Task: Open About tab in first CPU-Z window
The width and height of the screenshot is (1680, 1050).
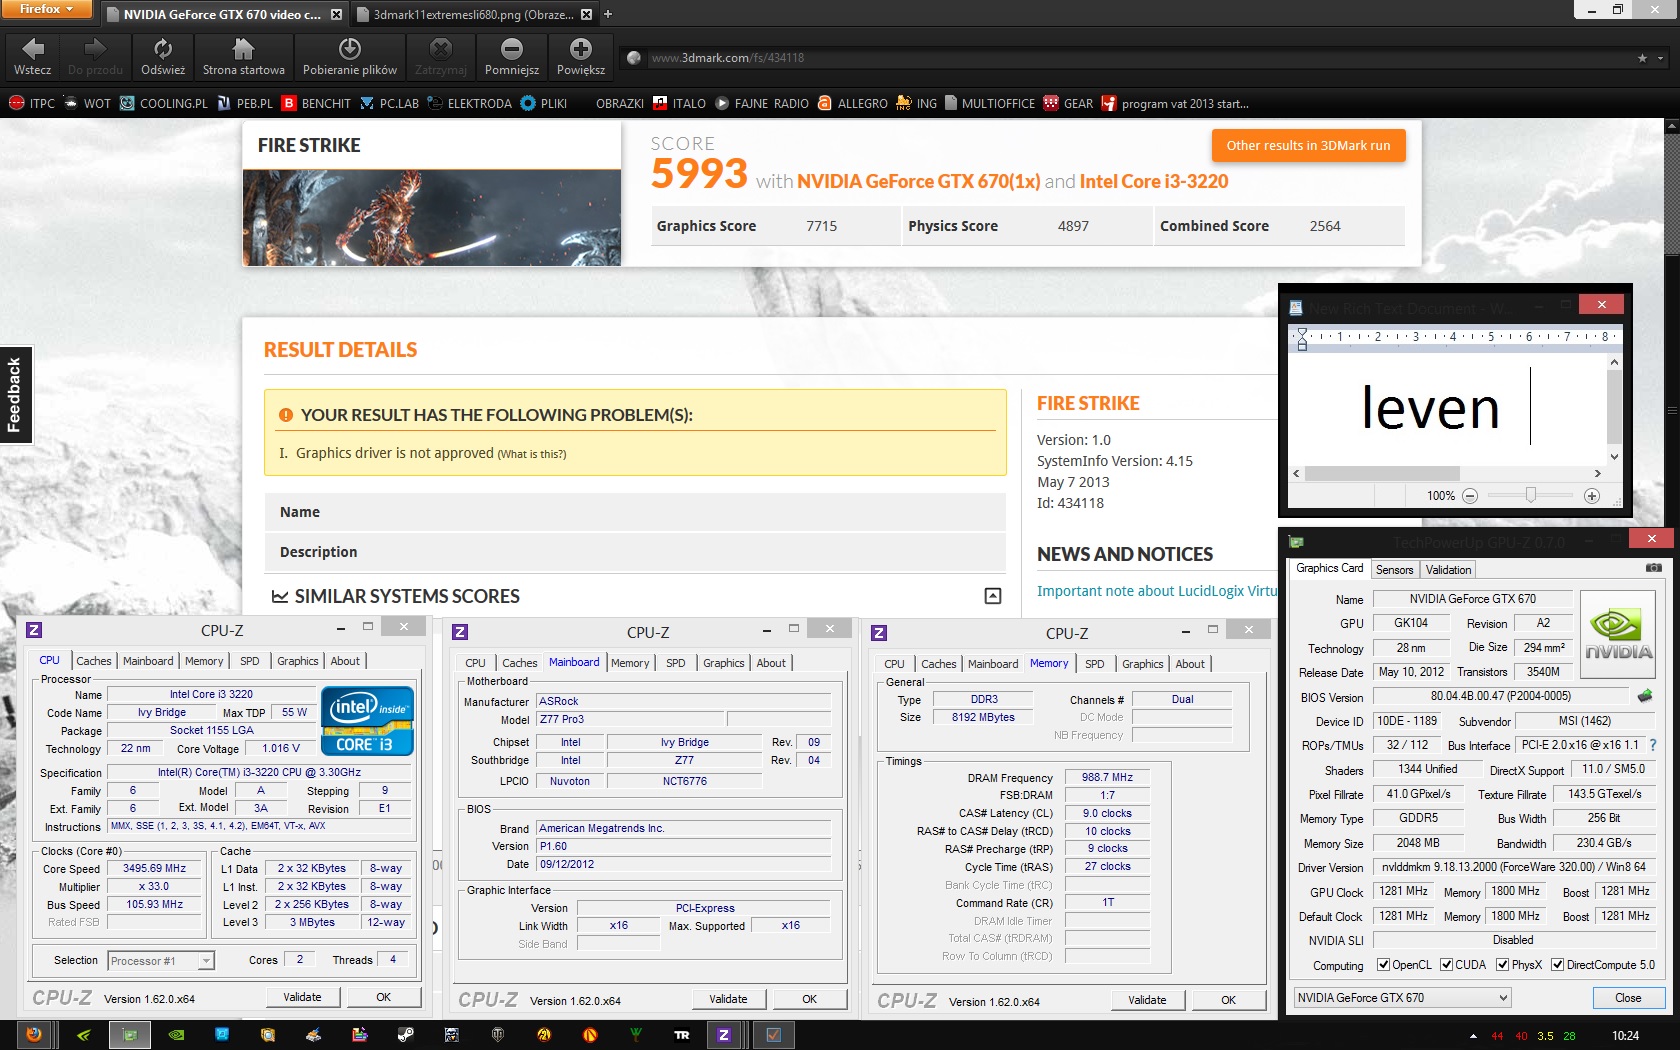Action: [345, 661]
